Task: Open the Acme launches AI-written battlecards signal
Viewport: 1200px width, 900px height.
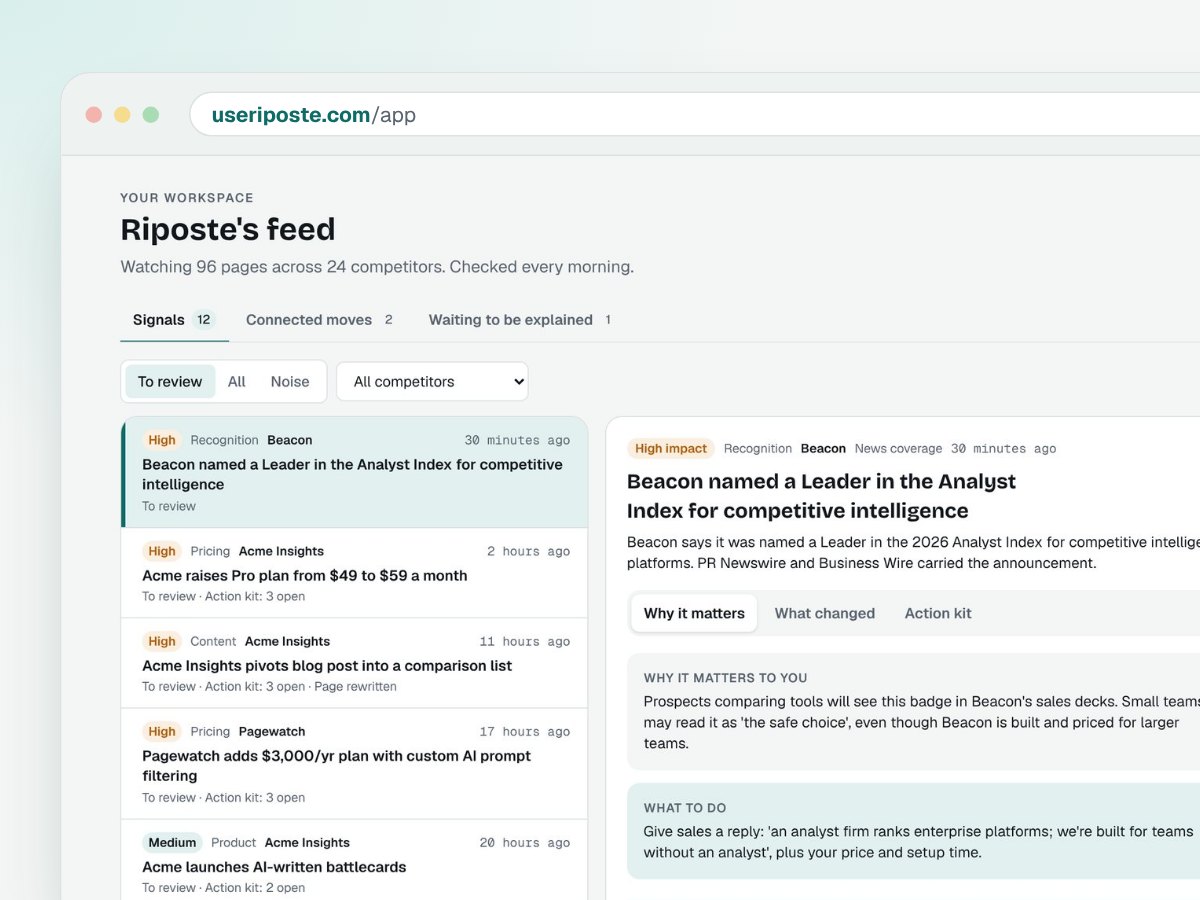Action: pos(354,860)
